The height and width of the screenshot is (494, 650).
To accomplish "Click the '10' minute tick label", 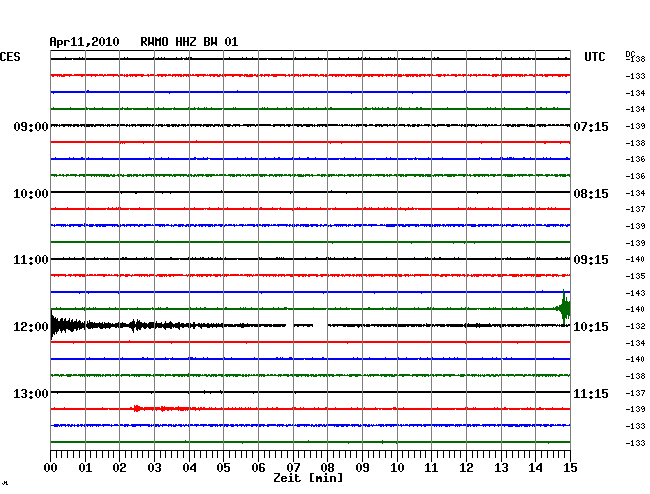I will [397, 468].
